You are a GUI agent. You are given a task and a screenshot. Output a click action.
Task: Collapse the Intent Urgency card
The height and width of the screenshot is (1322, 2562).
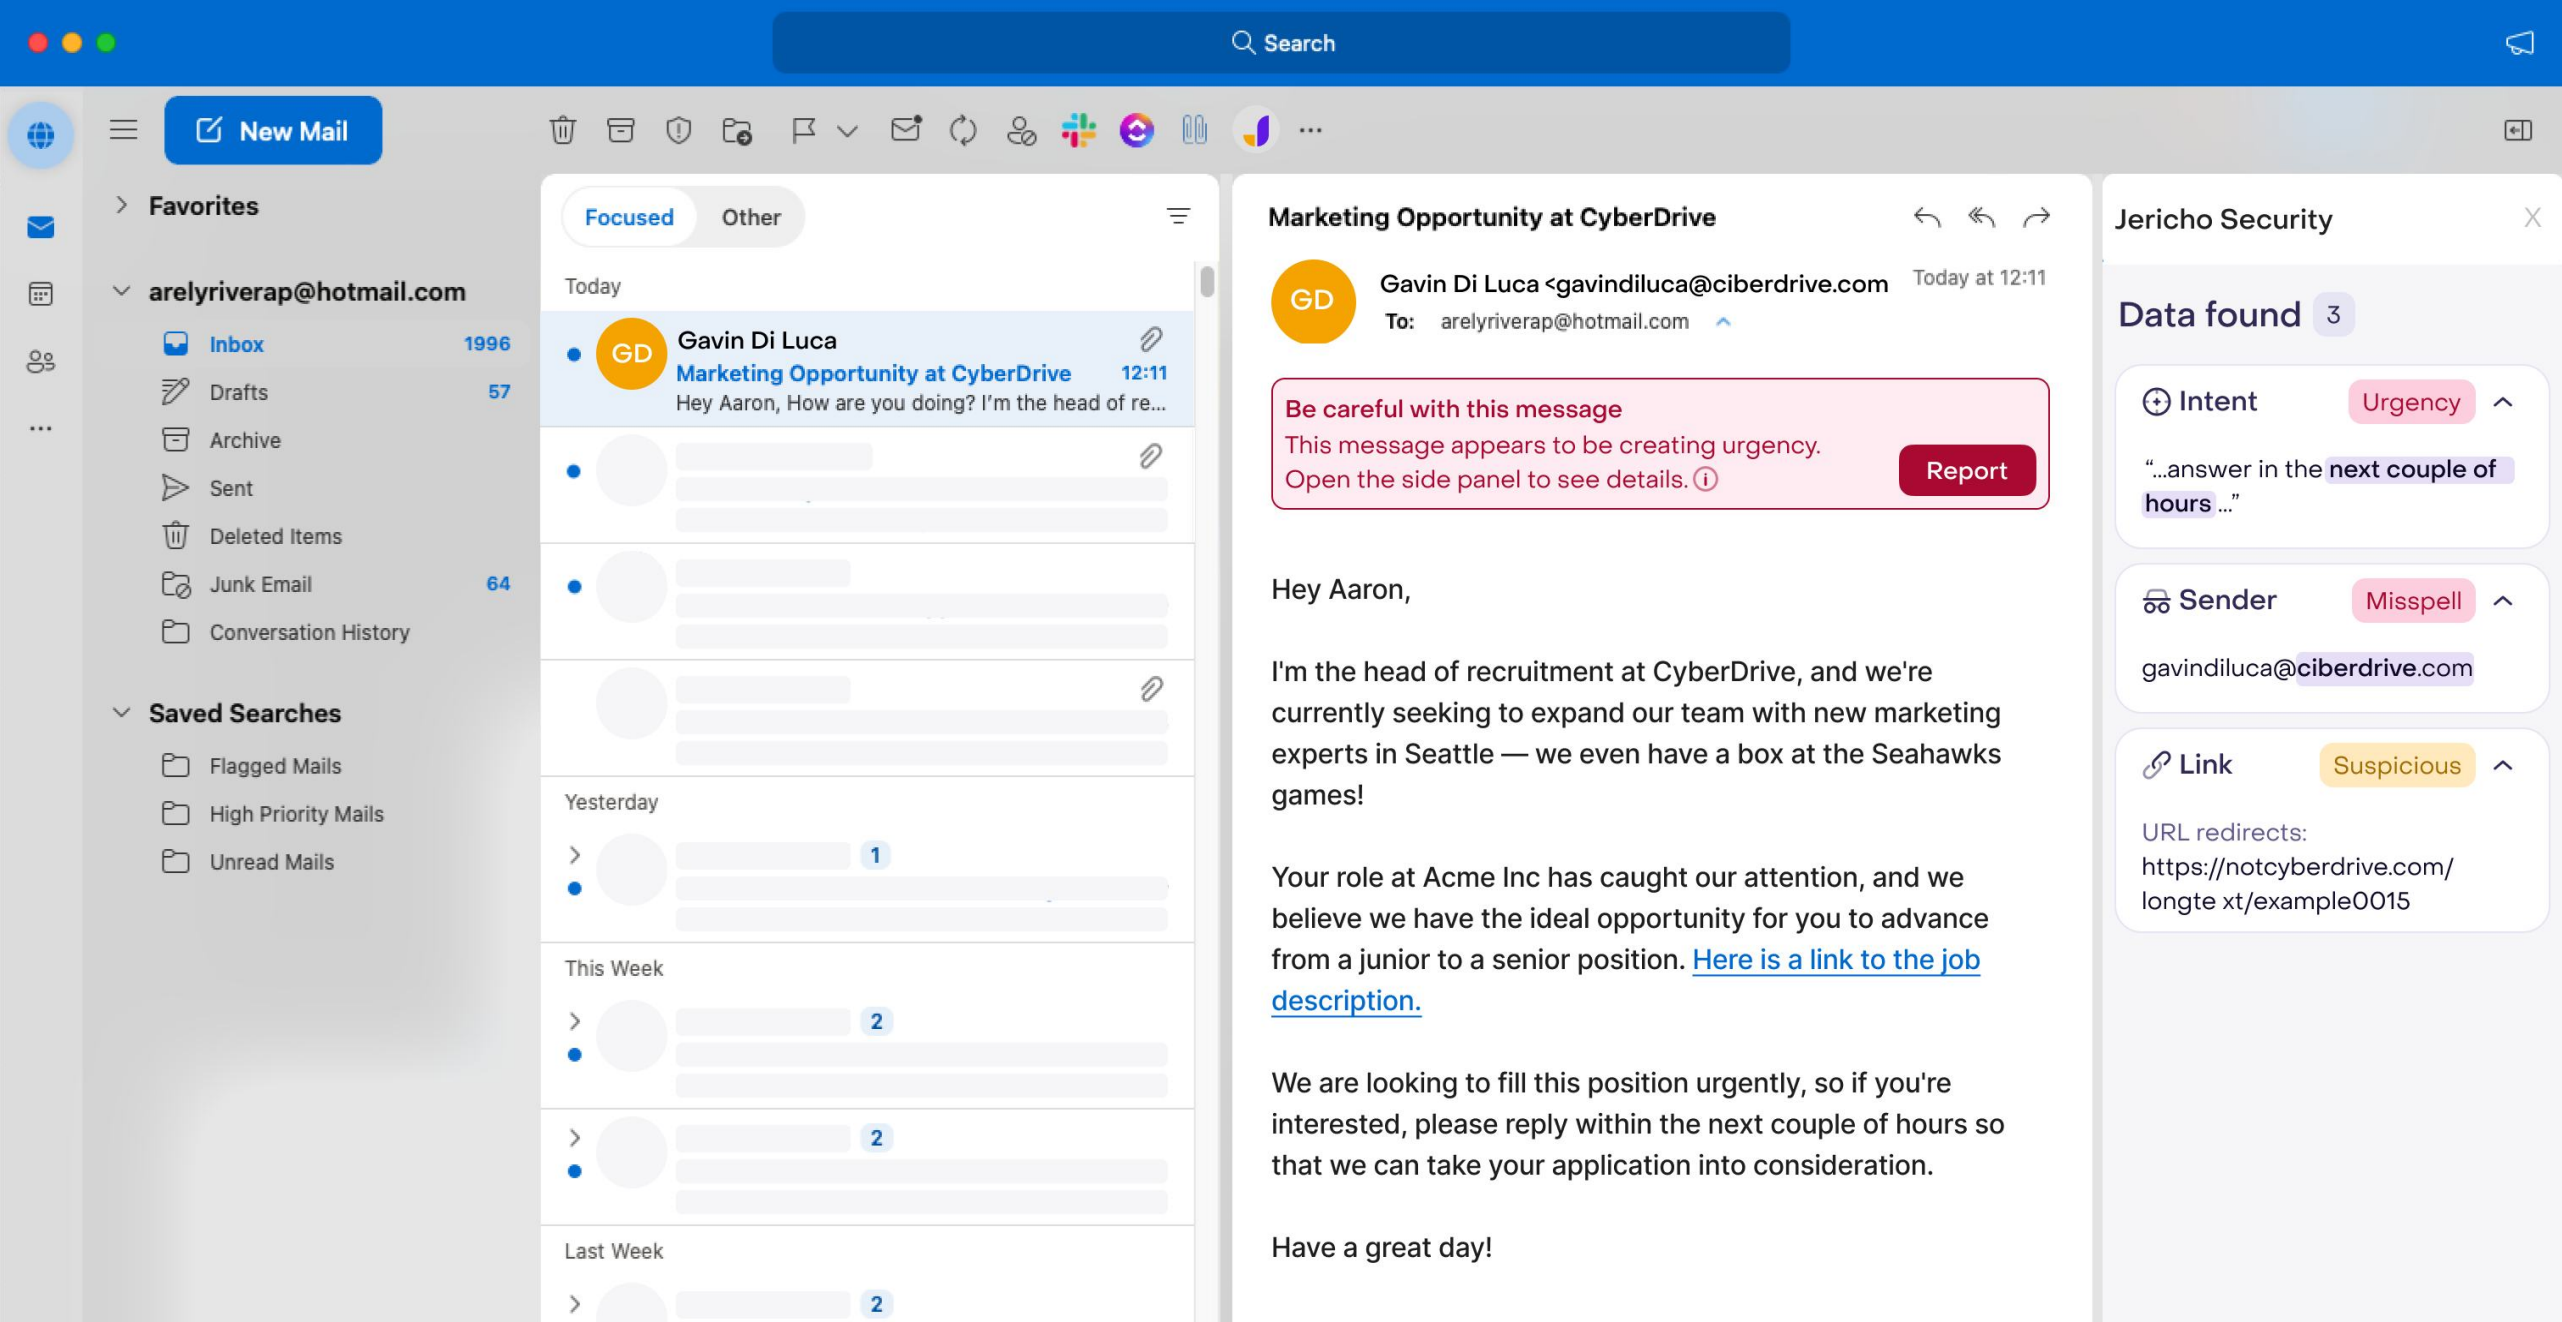(2503, 402)
